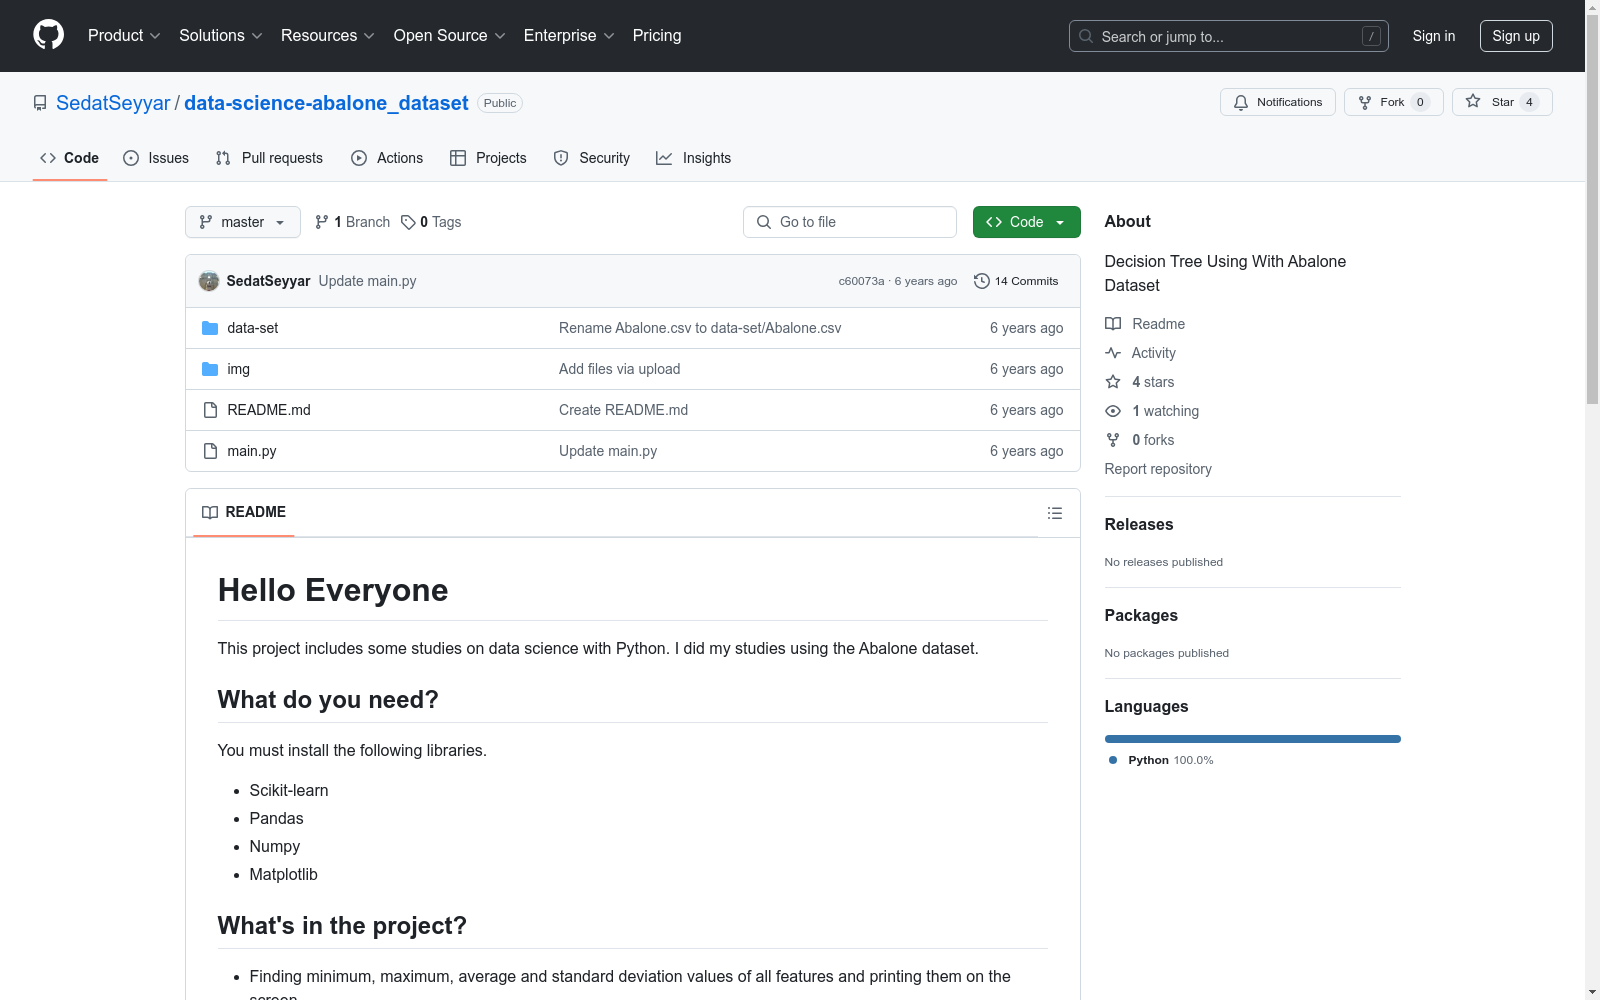1600x1000 pixels.
Task: Click the Pricing link
Action: click(x=657, y=36)
